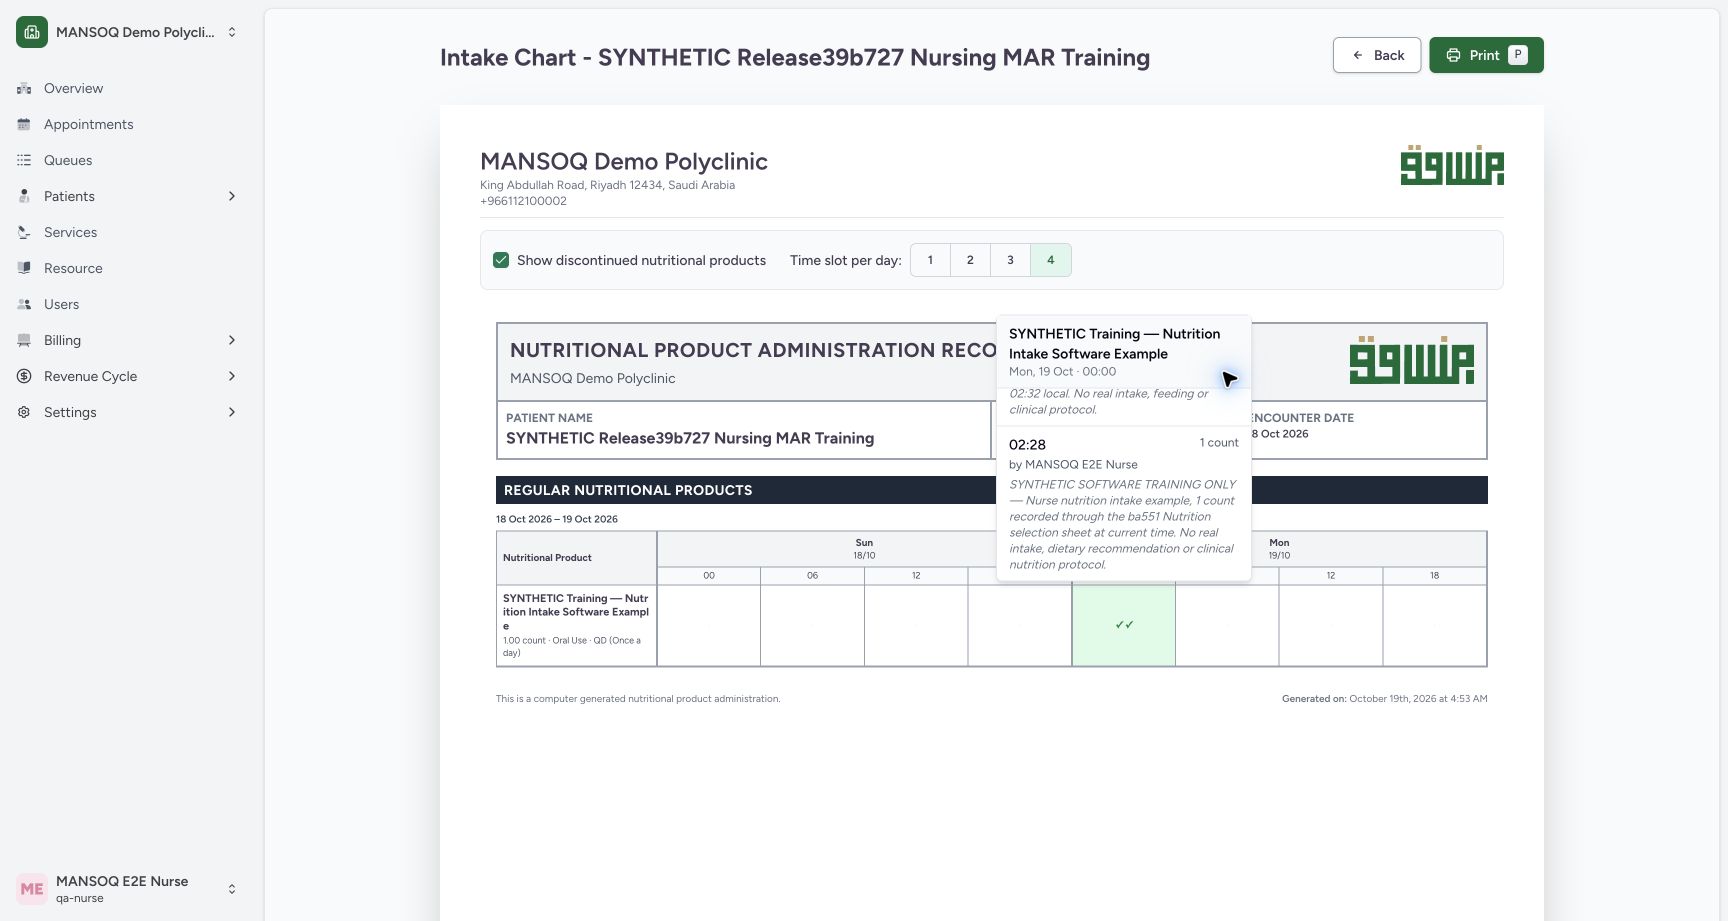
Task: Click the Nutritional Product column header
Action: [x=577, y=558]
